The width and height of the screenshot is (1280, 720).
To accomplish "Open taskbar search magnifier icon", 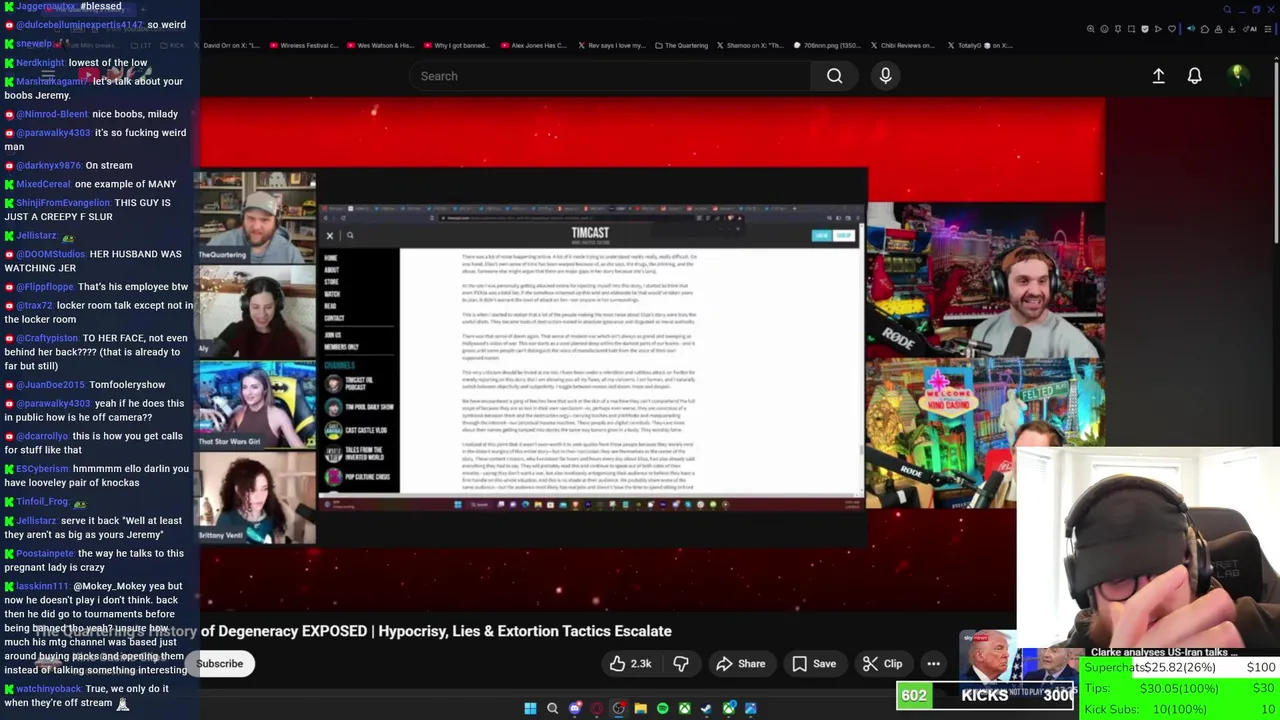I will pos(552,709).
